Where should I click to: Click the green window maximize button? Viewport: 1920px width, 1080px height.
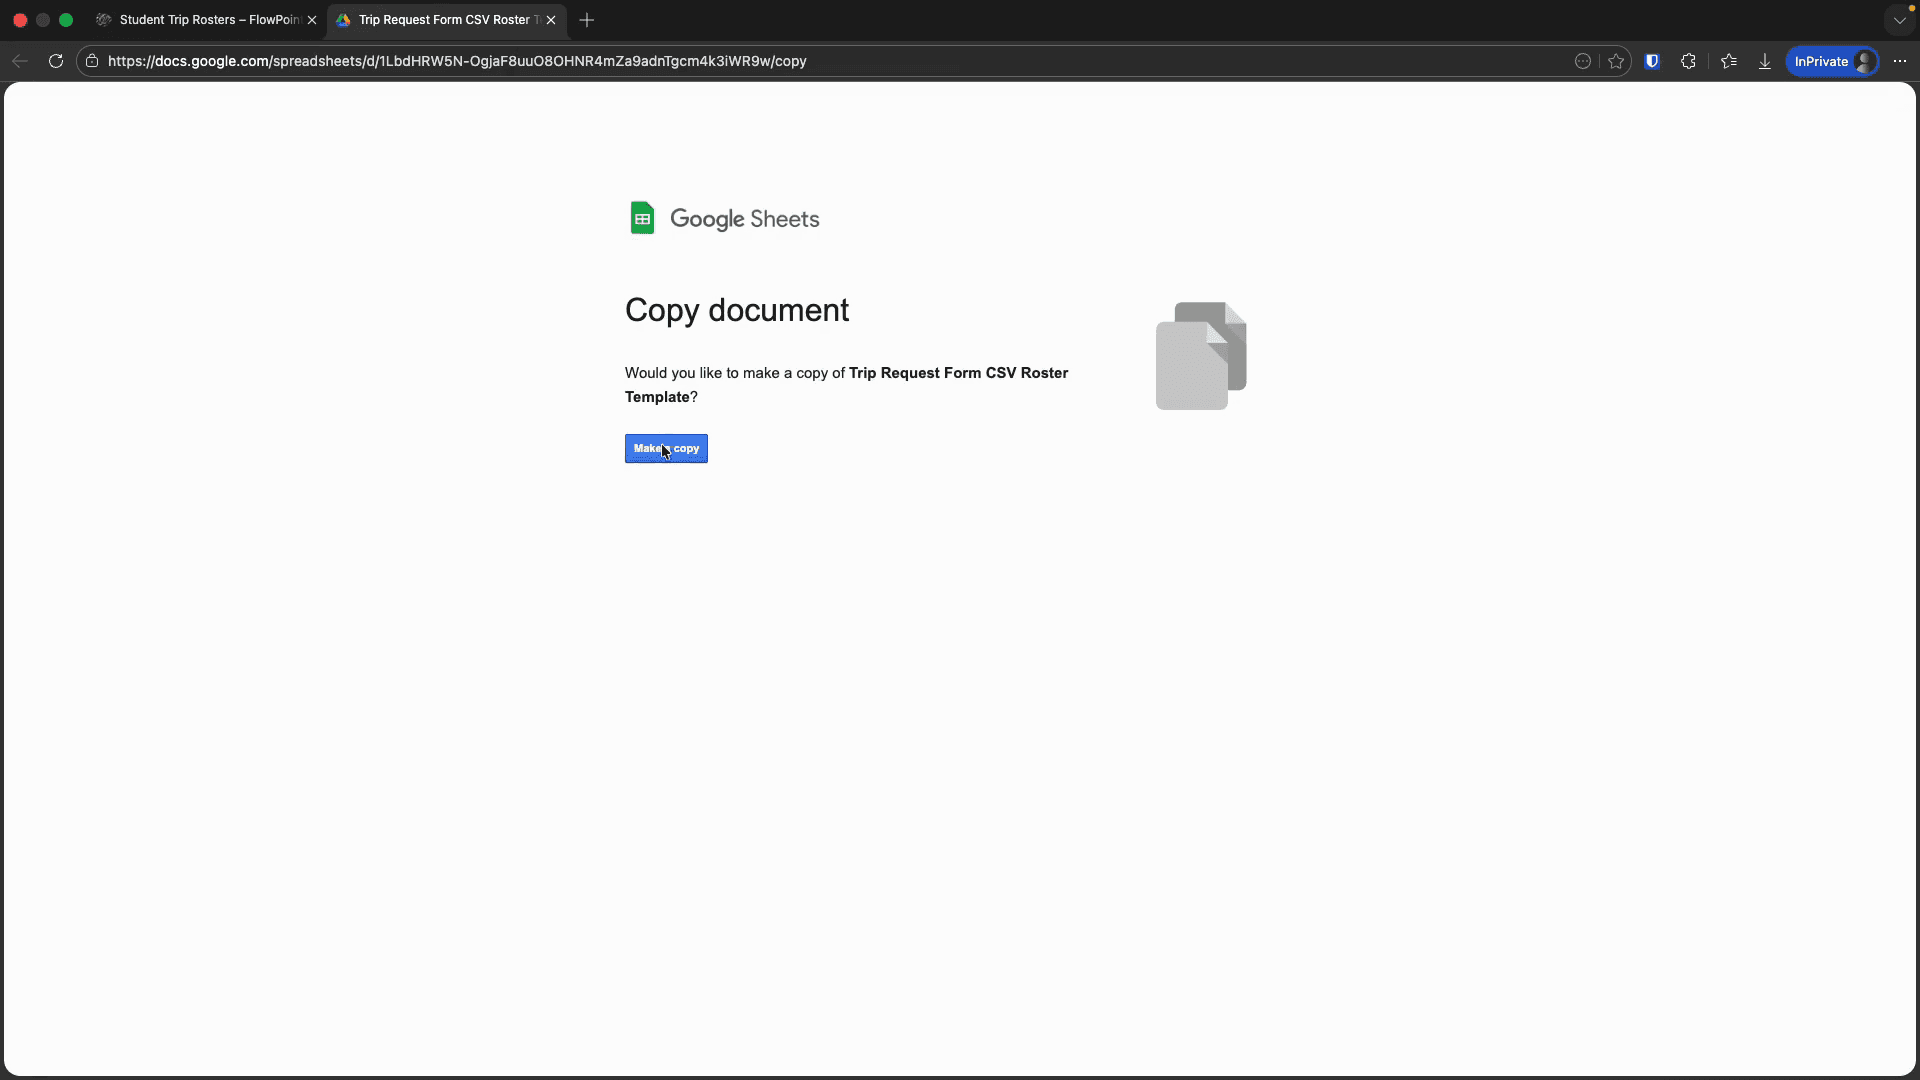pos(66,20)
